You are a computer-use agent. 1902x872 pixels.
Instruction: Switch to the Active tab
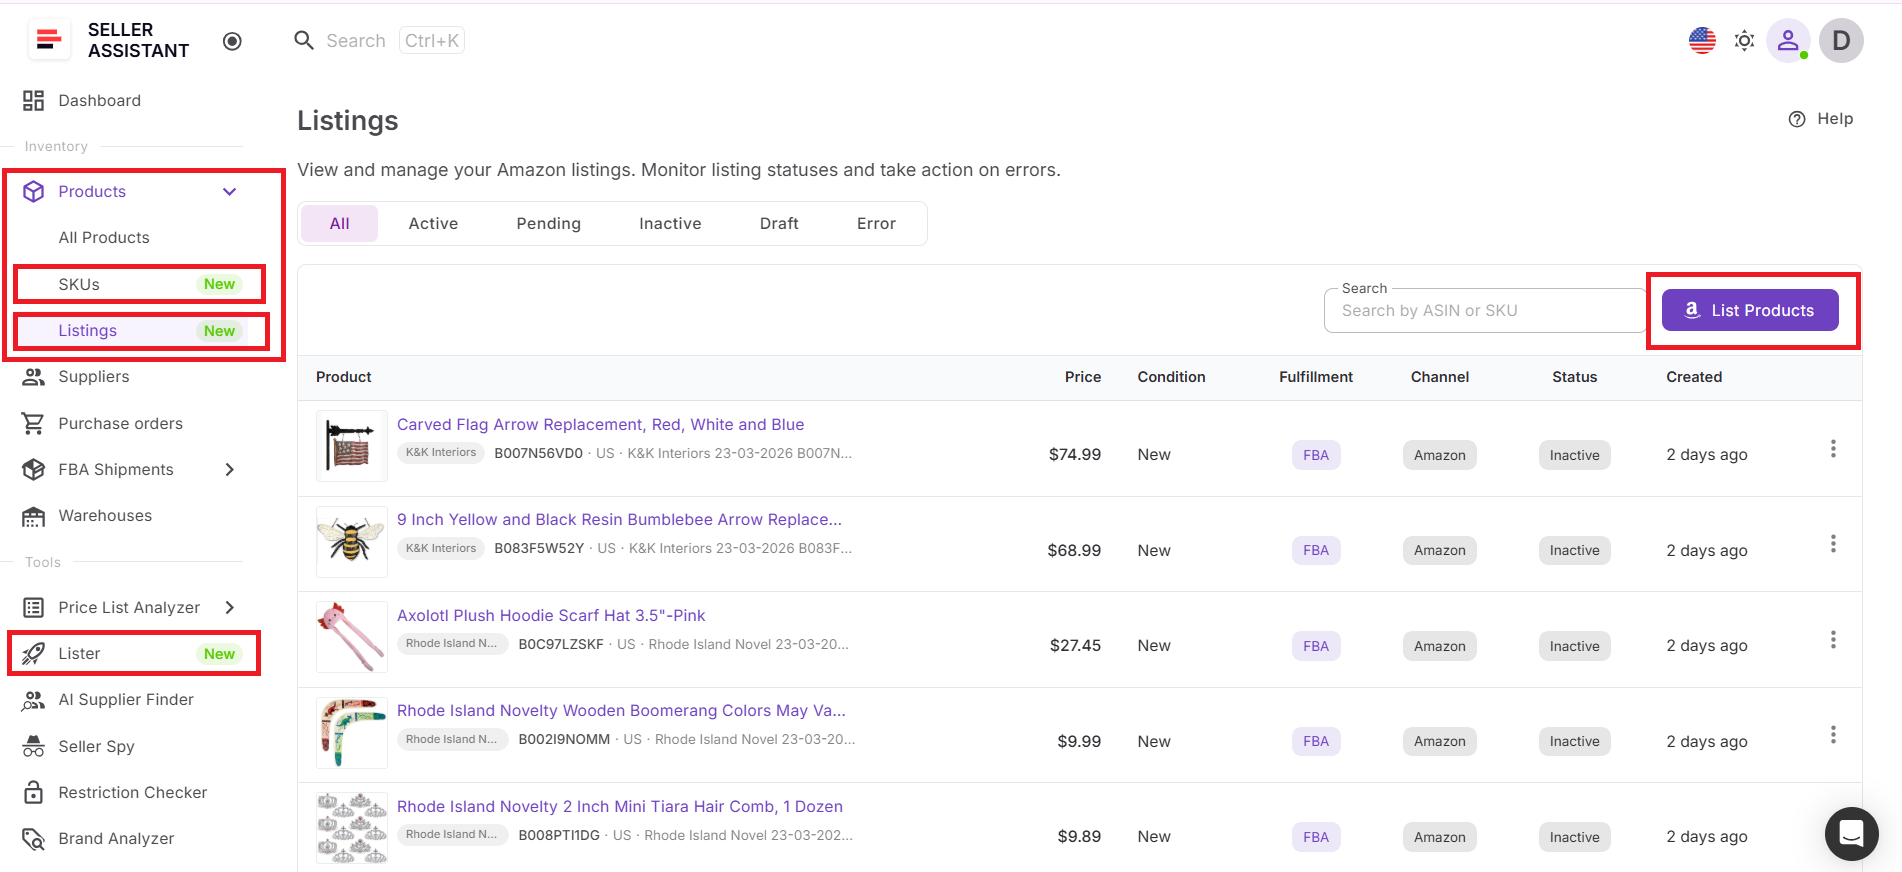(433, 223)
